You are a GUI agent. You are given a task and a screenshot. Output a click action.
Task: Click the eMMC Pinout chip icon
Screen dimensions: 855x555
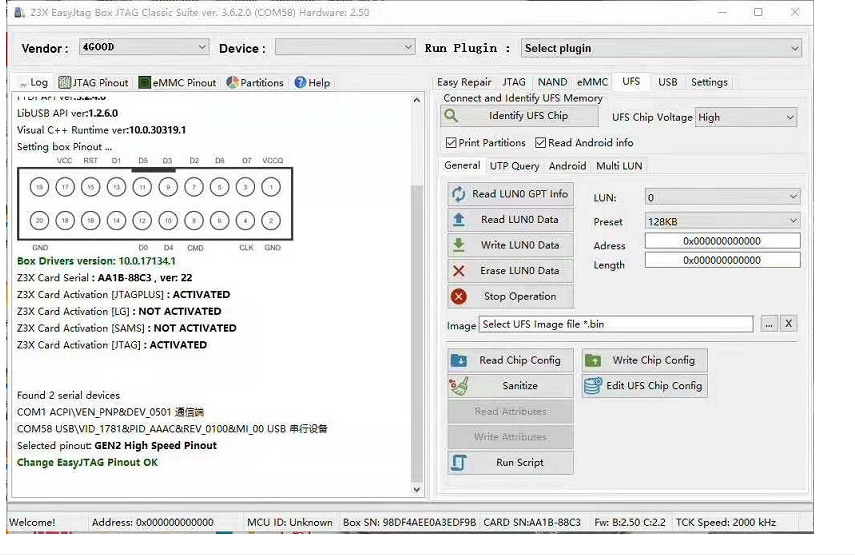point(144,82)
